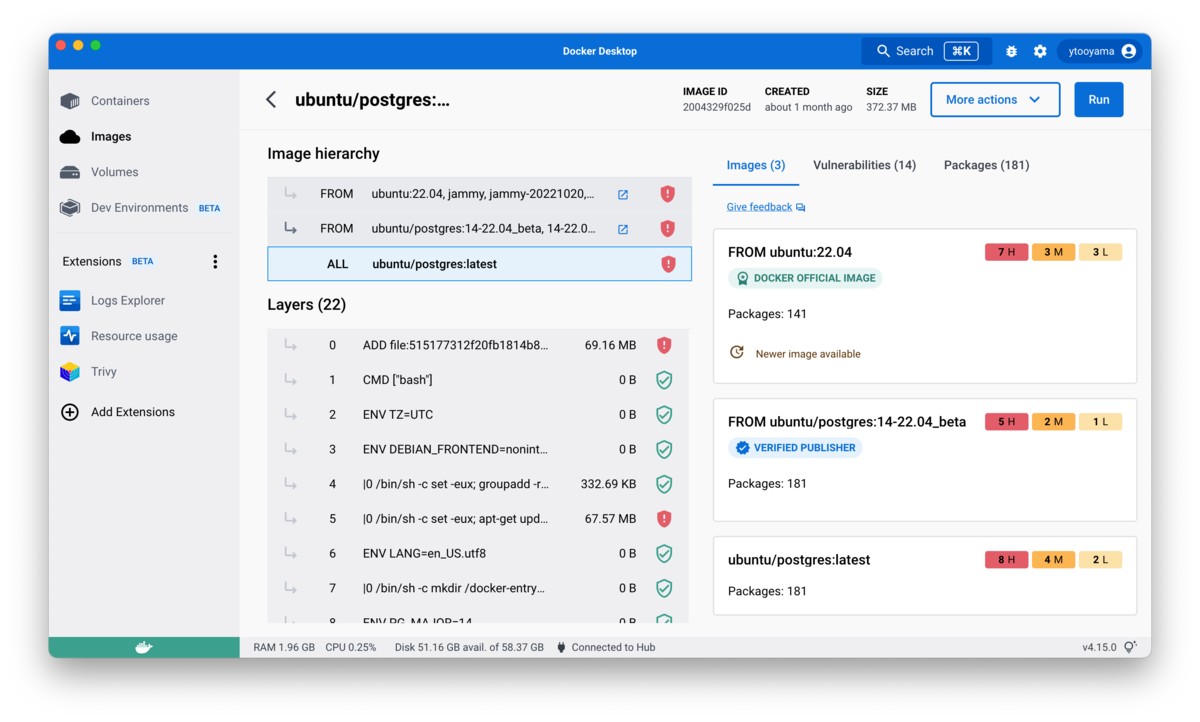
Task: Open the external link icon for ubuntu:22.04
Action: (x=623, y=194)
